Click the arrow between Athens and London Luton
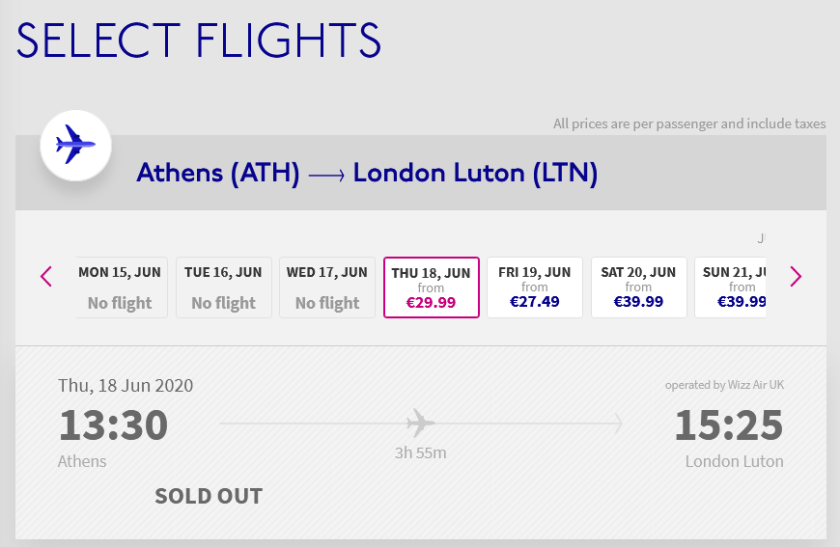Screen dimensions: 840x547 click(326, 175)
